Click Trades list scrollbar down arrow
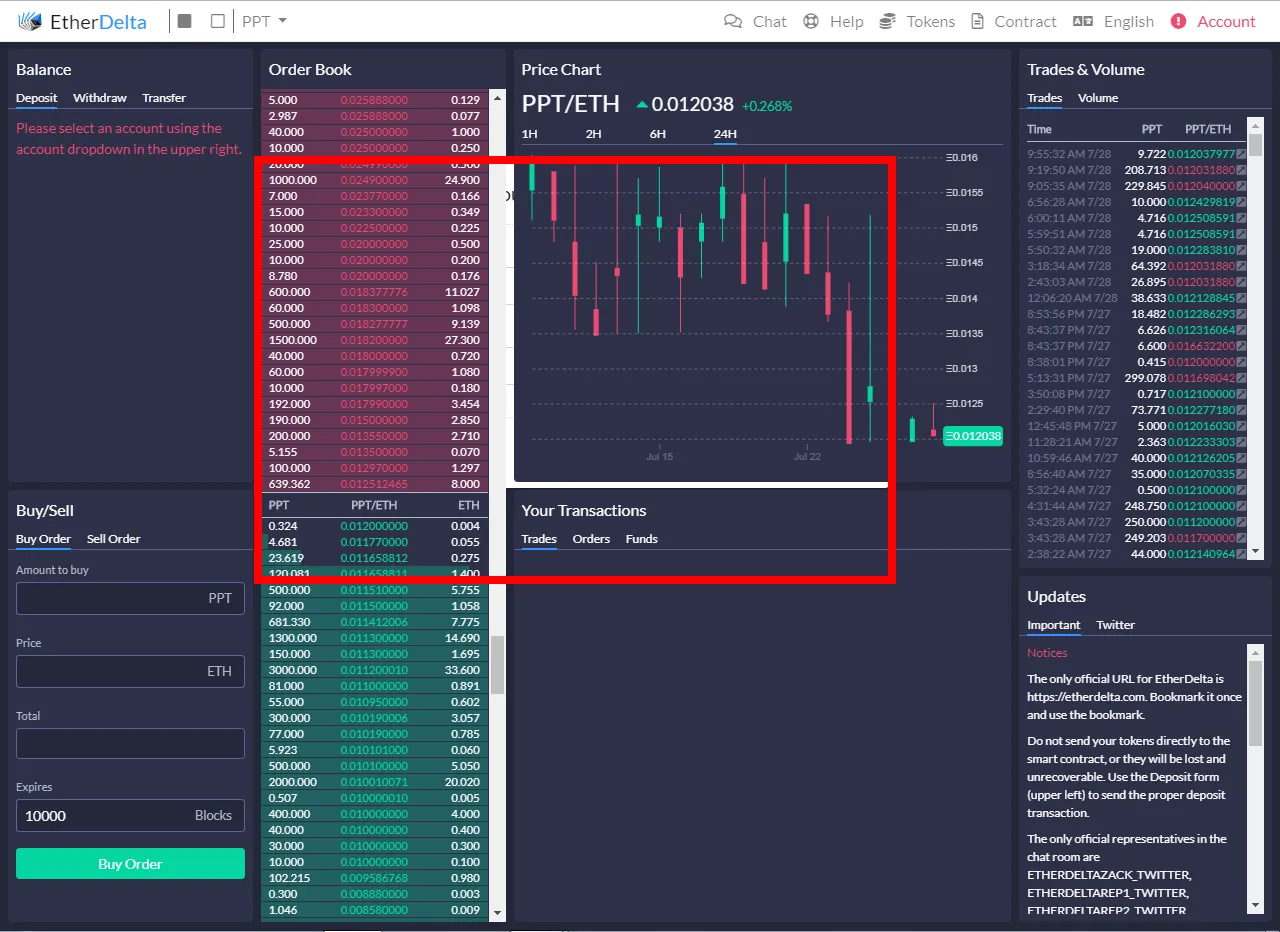Viewport: 1280px width, 932px height. coord(1255,551)
